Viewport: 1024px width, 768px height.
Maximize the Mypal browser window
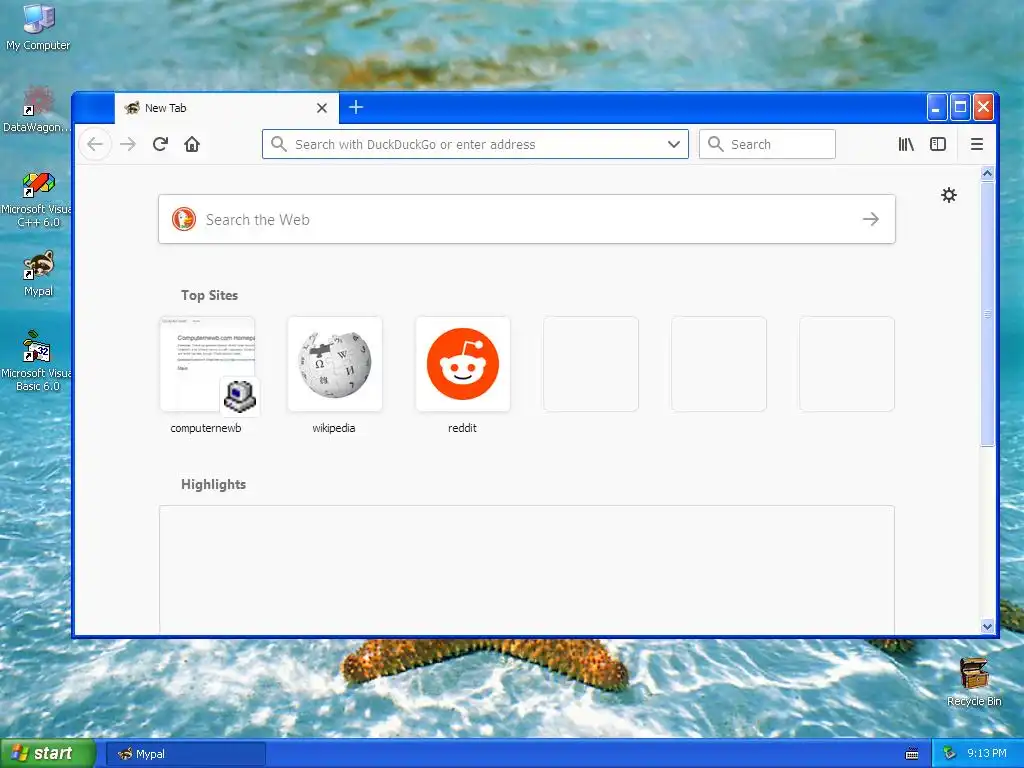tap(960, 107)
